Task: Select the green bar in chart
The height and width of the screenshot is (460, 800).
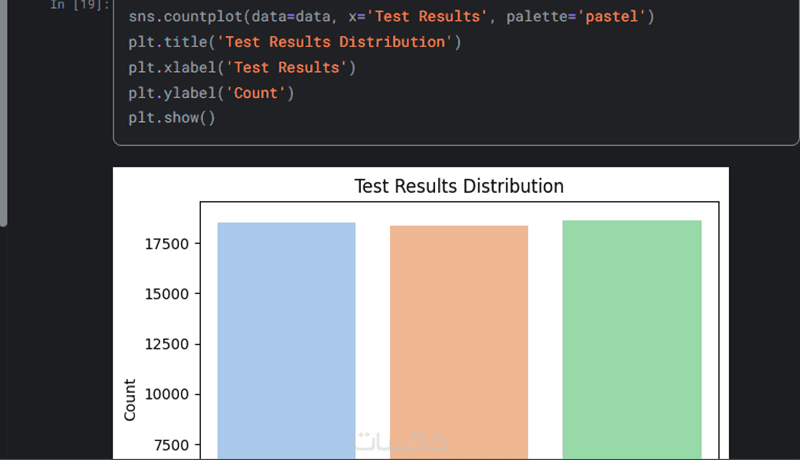Action: [x=632, y=339]
